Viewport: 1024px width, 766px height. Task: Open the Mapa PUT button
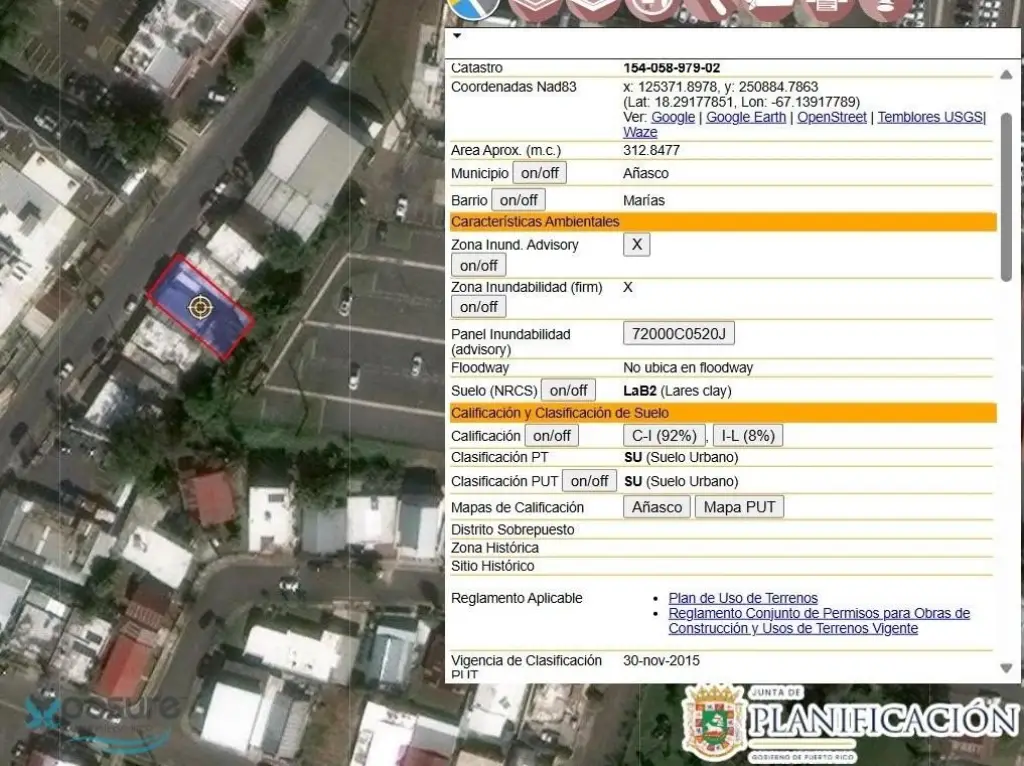click(x=739, y=507)
